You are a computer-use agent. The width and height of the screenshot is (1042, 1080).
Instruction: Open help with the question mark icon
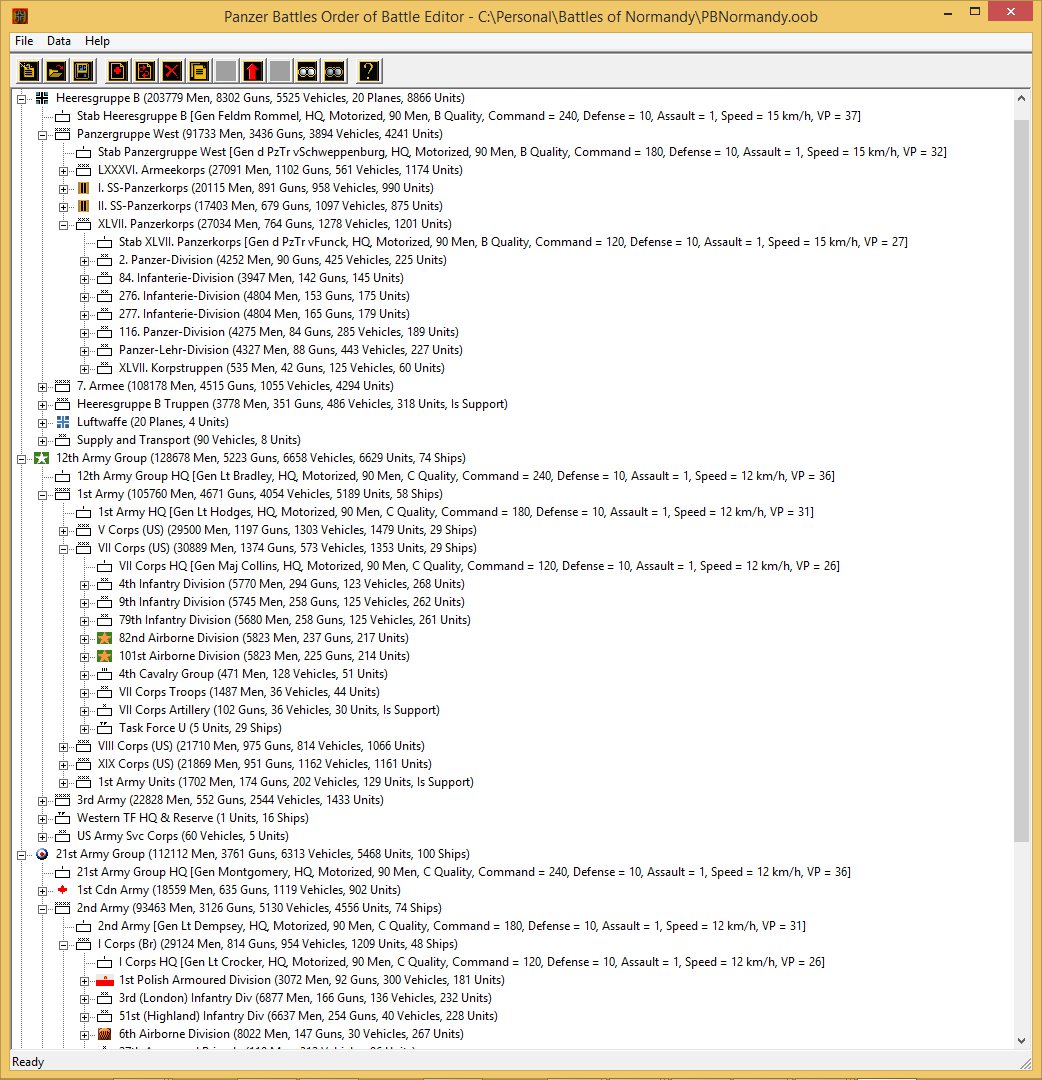tap(368, 71)
